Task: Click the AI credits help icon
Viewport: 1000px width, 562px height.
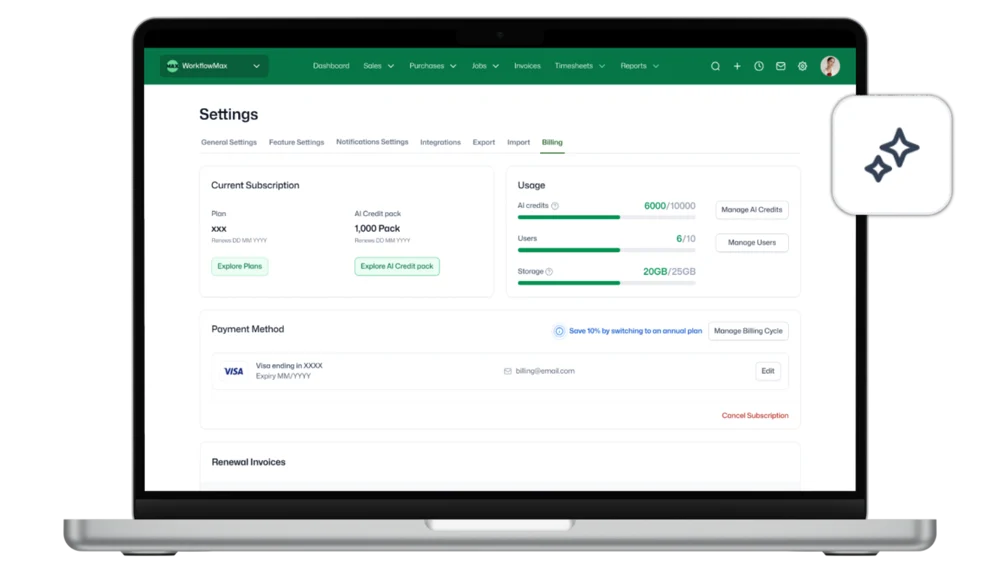Action: [555, 206]
